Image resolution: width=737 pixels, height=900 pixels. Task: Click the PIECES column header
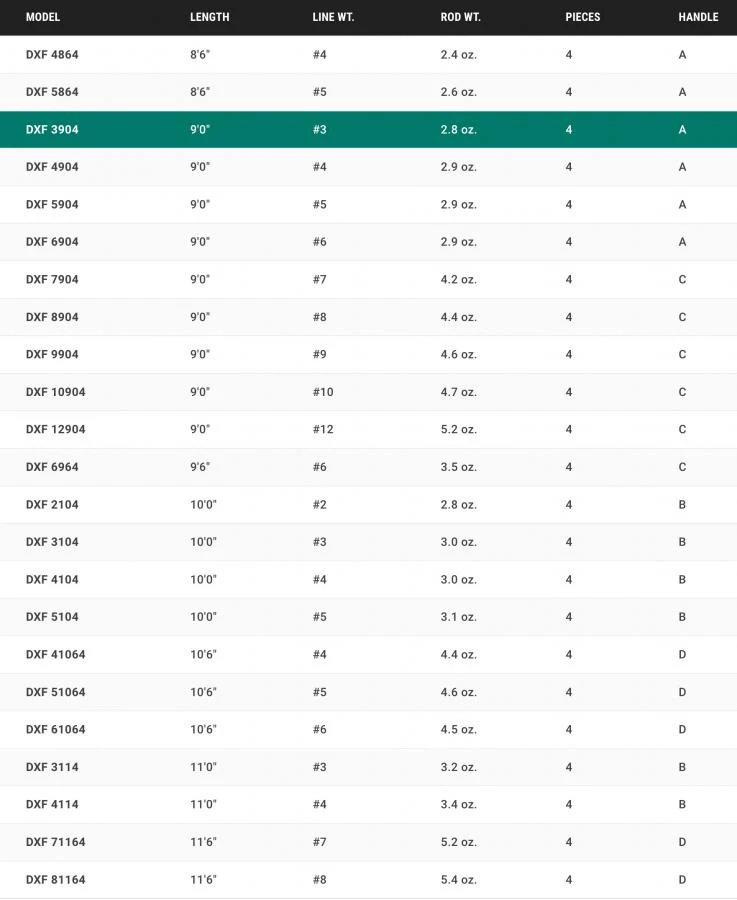[x=582, y=17]
